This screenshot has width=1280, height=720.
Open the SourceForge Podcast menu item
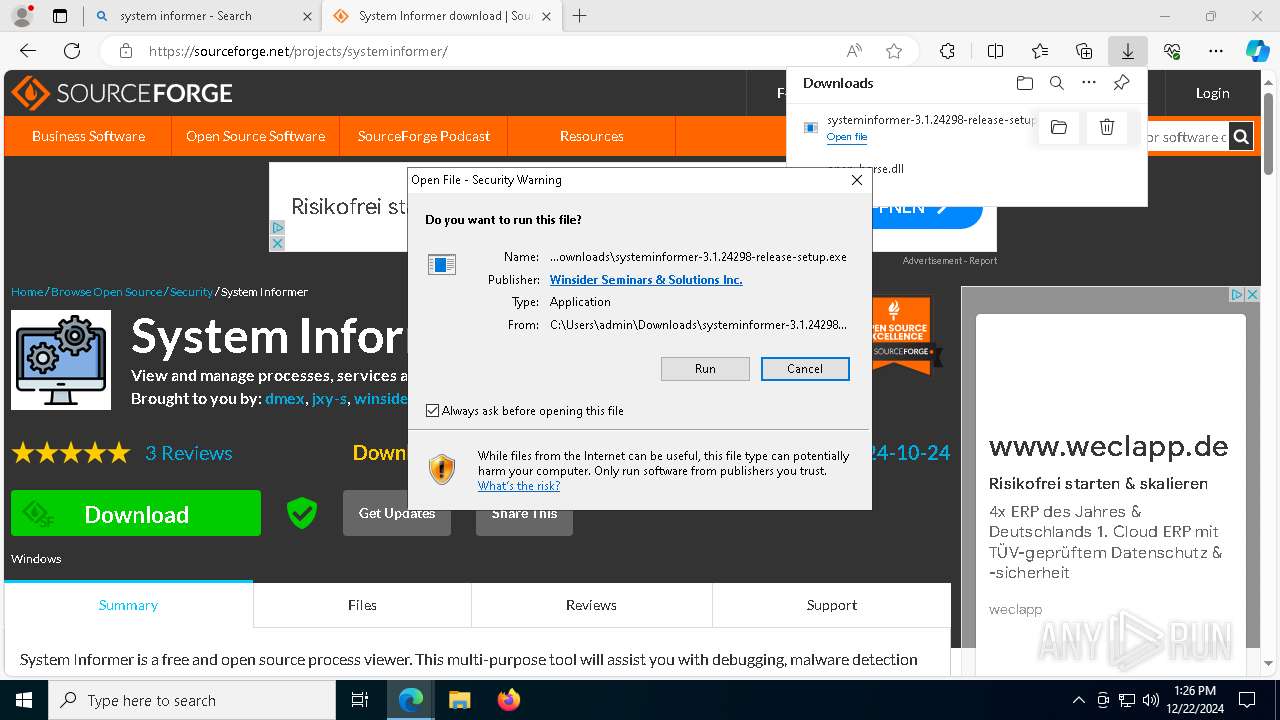coord(424,136)
